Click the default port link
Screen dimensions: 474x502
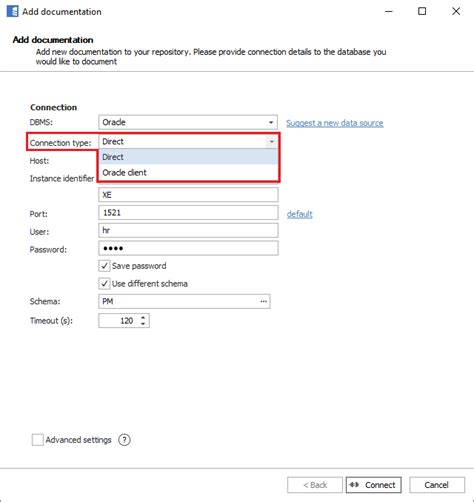(300, 214)
